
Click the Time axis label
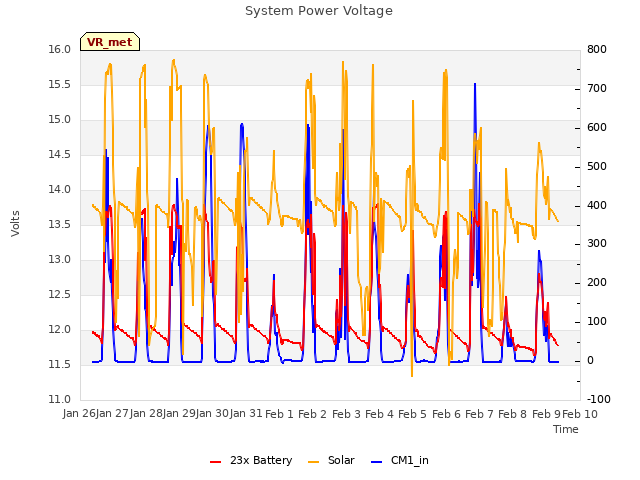pos(566,429)
